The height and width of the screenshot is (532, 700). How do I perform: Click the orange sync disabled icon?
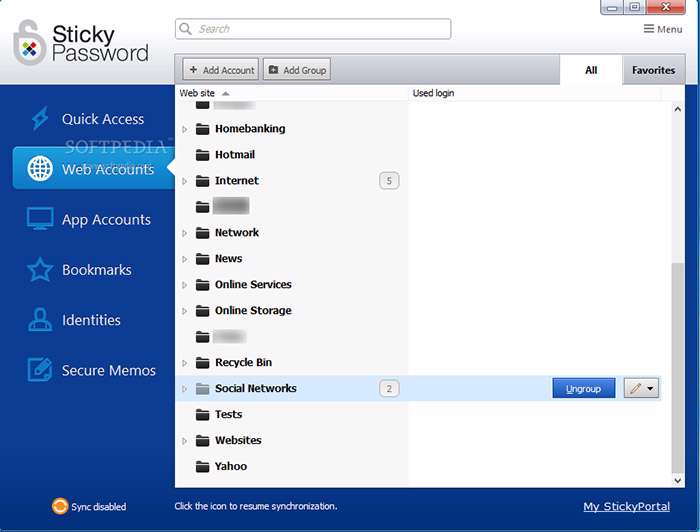point(59,507)
